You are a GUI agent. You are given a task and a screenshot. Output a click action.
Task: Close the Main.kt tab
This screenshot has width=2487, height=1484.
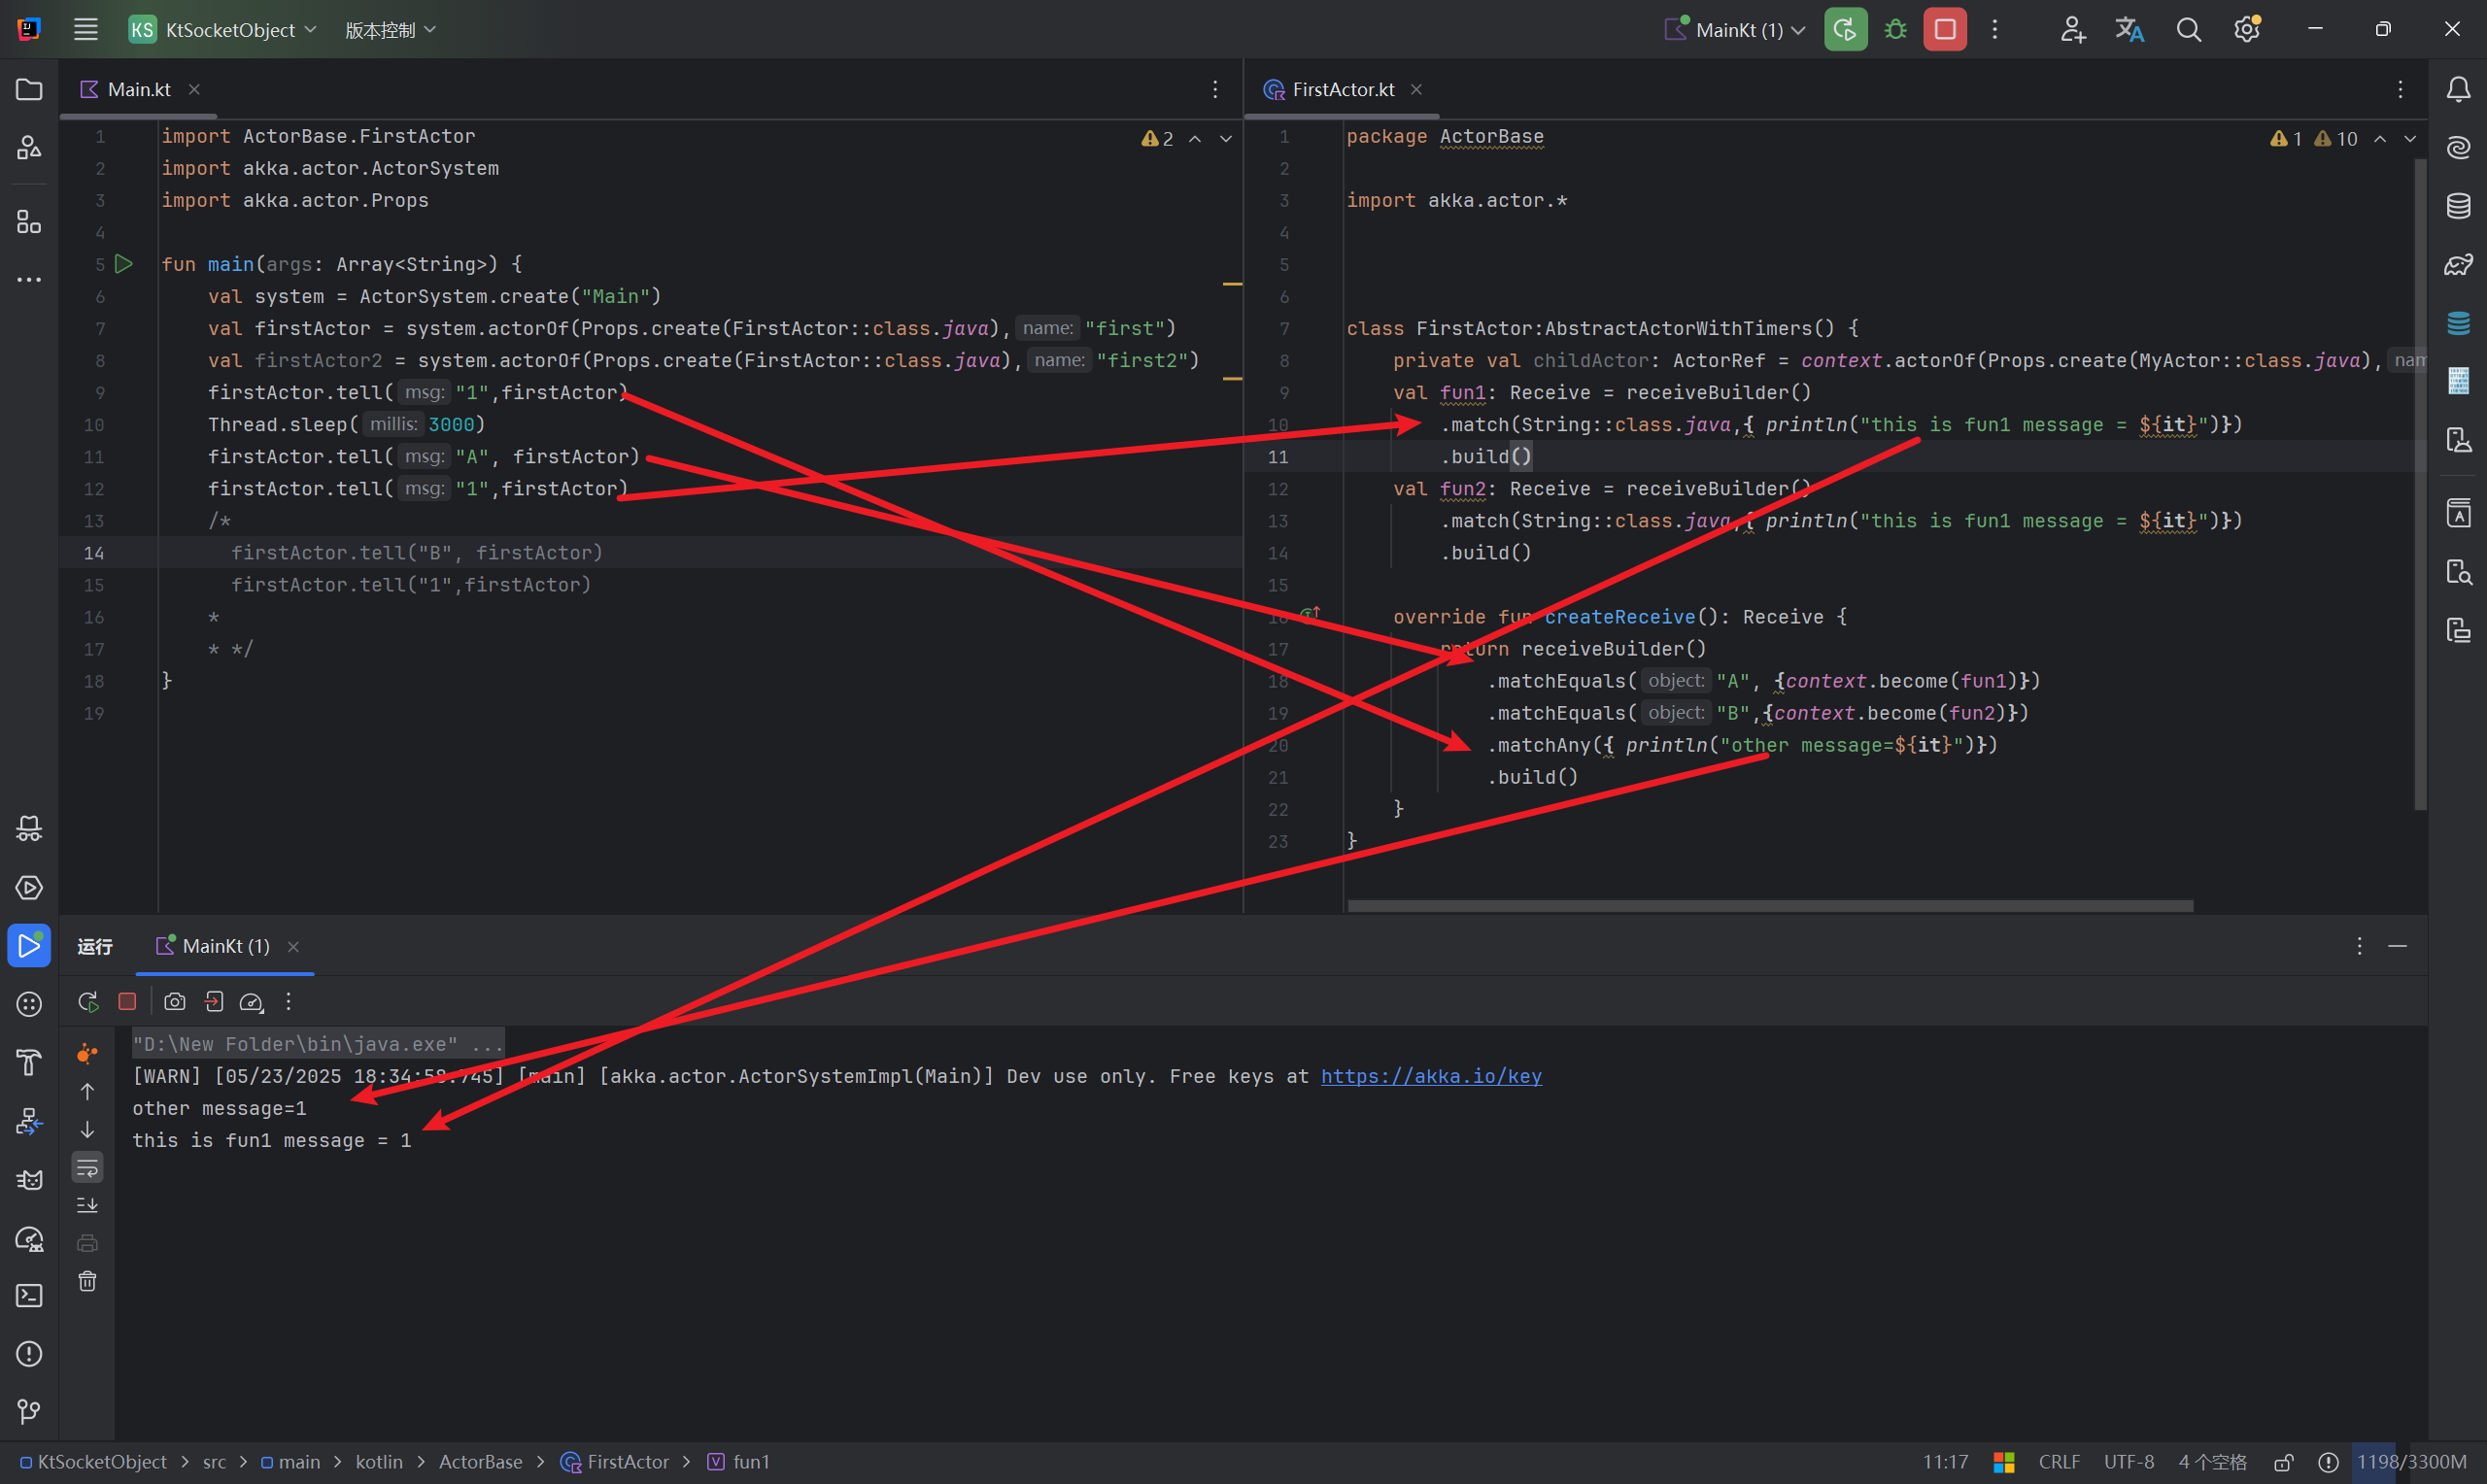point(194,90)
